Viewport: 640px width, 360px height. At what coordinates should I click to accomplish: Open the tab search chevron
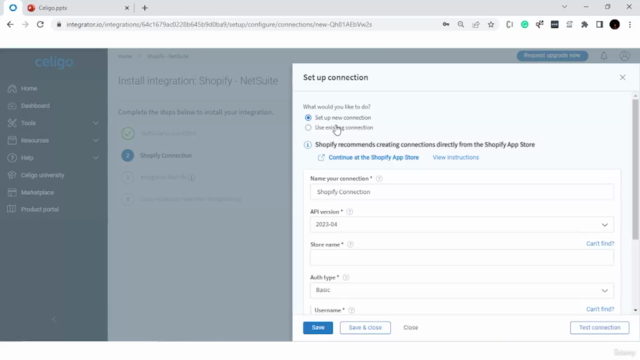(x=564, y=7)
